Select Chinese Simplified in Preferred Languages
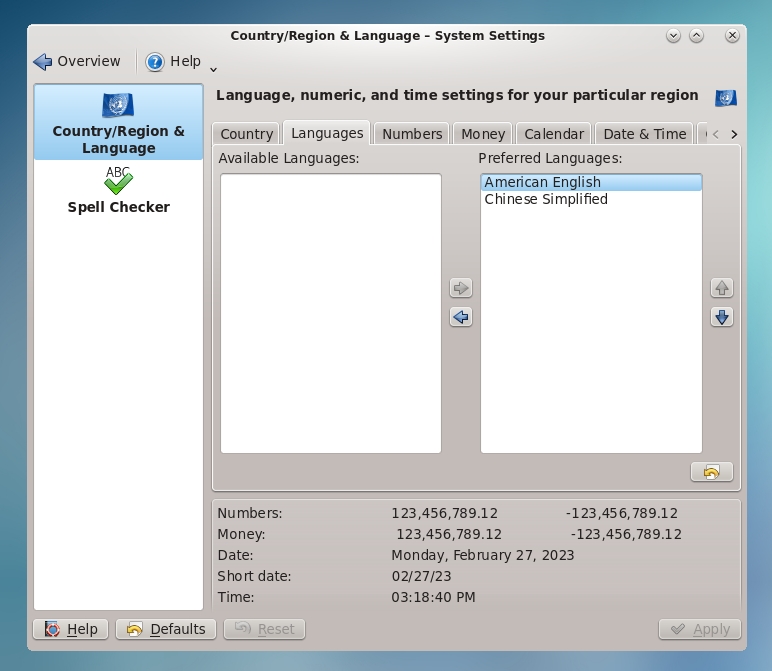 [546, 199]
